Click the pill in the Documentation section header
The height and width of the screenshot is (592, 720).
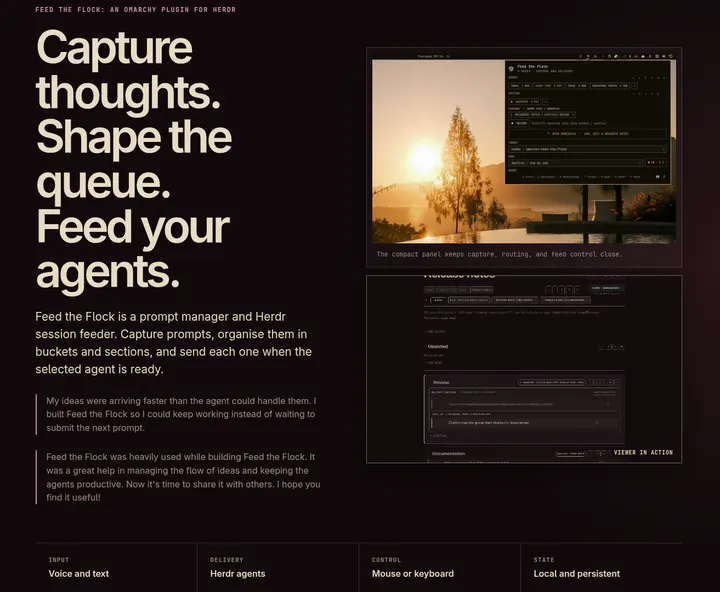pos(570,454)
